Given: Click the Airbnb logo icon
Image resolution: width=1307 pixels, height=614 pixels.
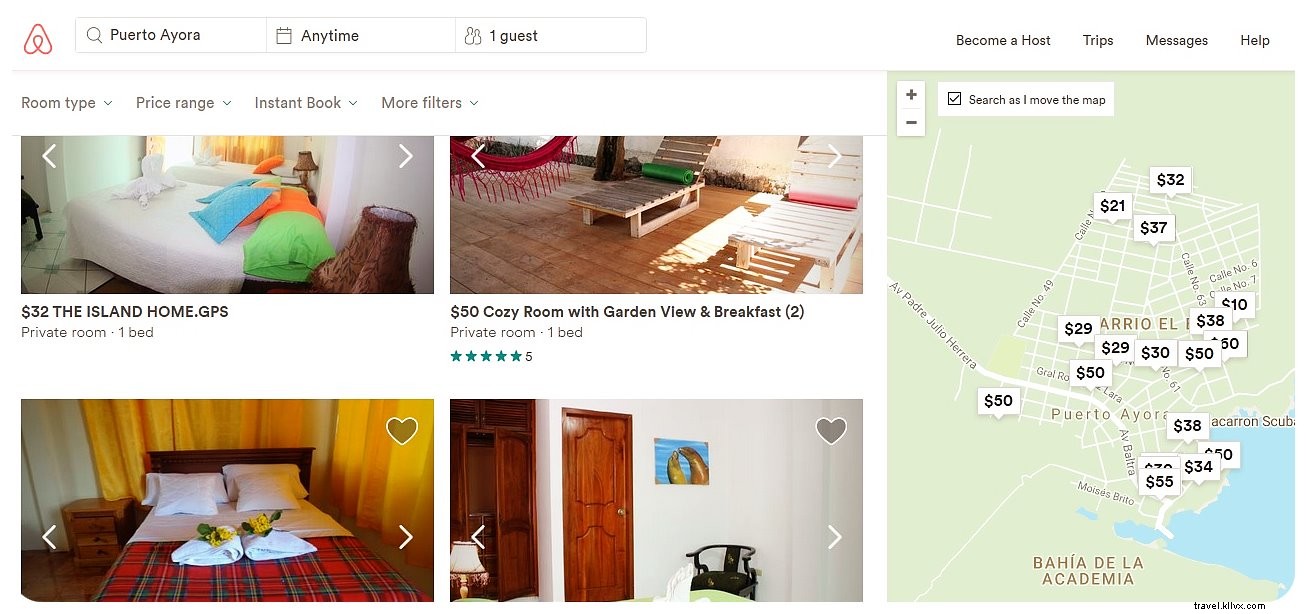Looking at the screenshot, I should [x=38, y=38].
